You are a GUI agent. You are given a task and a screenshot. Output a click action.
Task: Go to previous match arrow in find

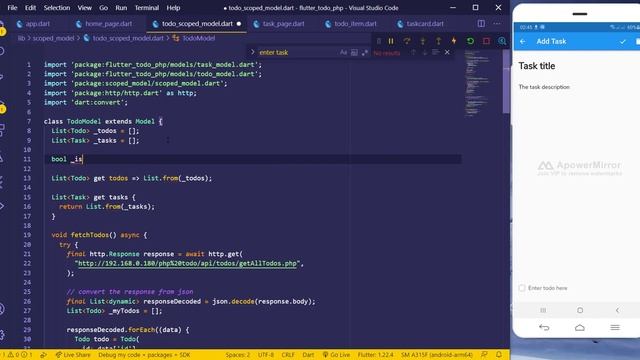(413, 52)
